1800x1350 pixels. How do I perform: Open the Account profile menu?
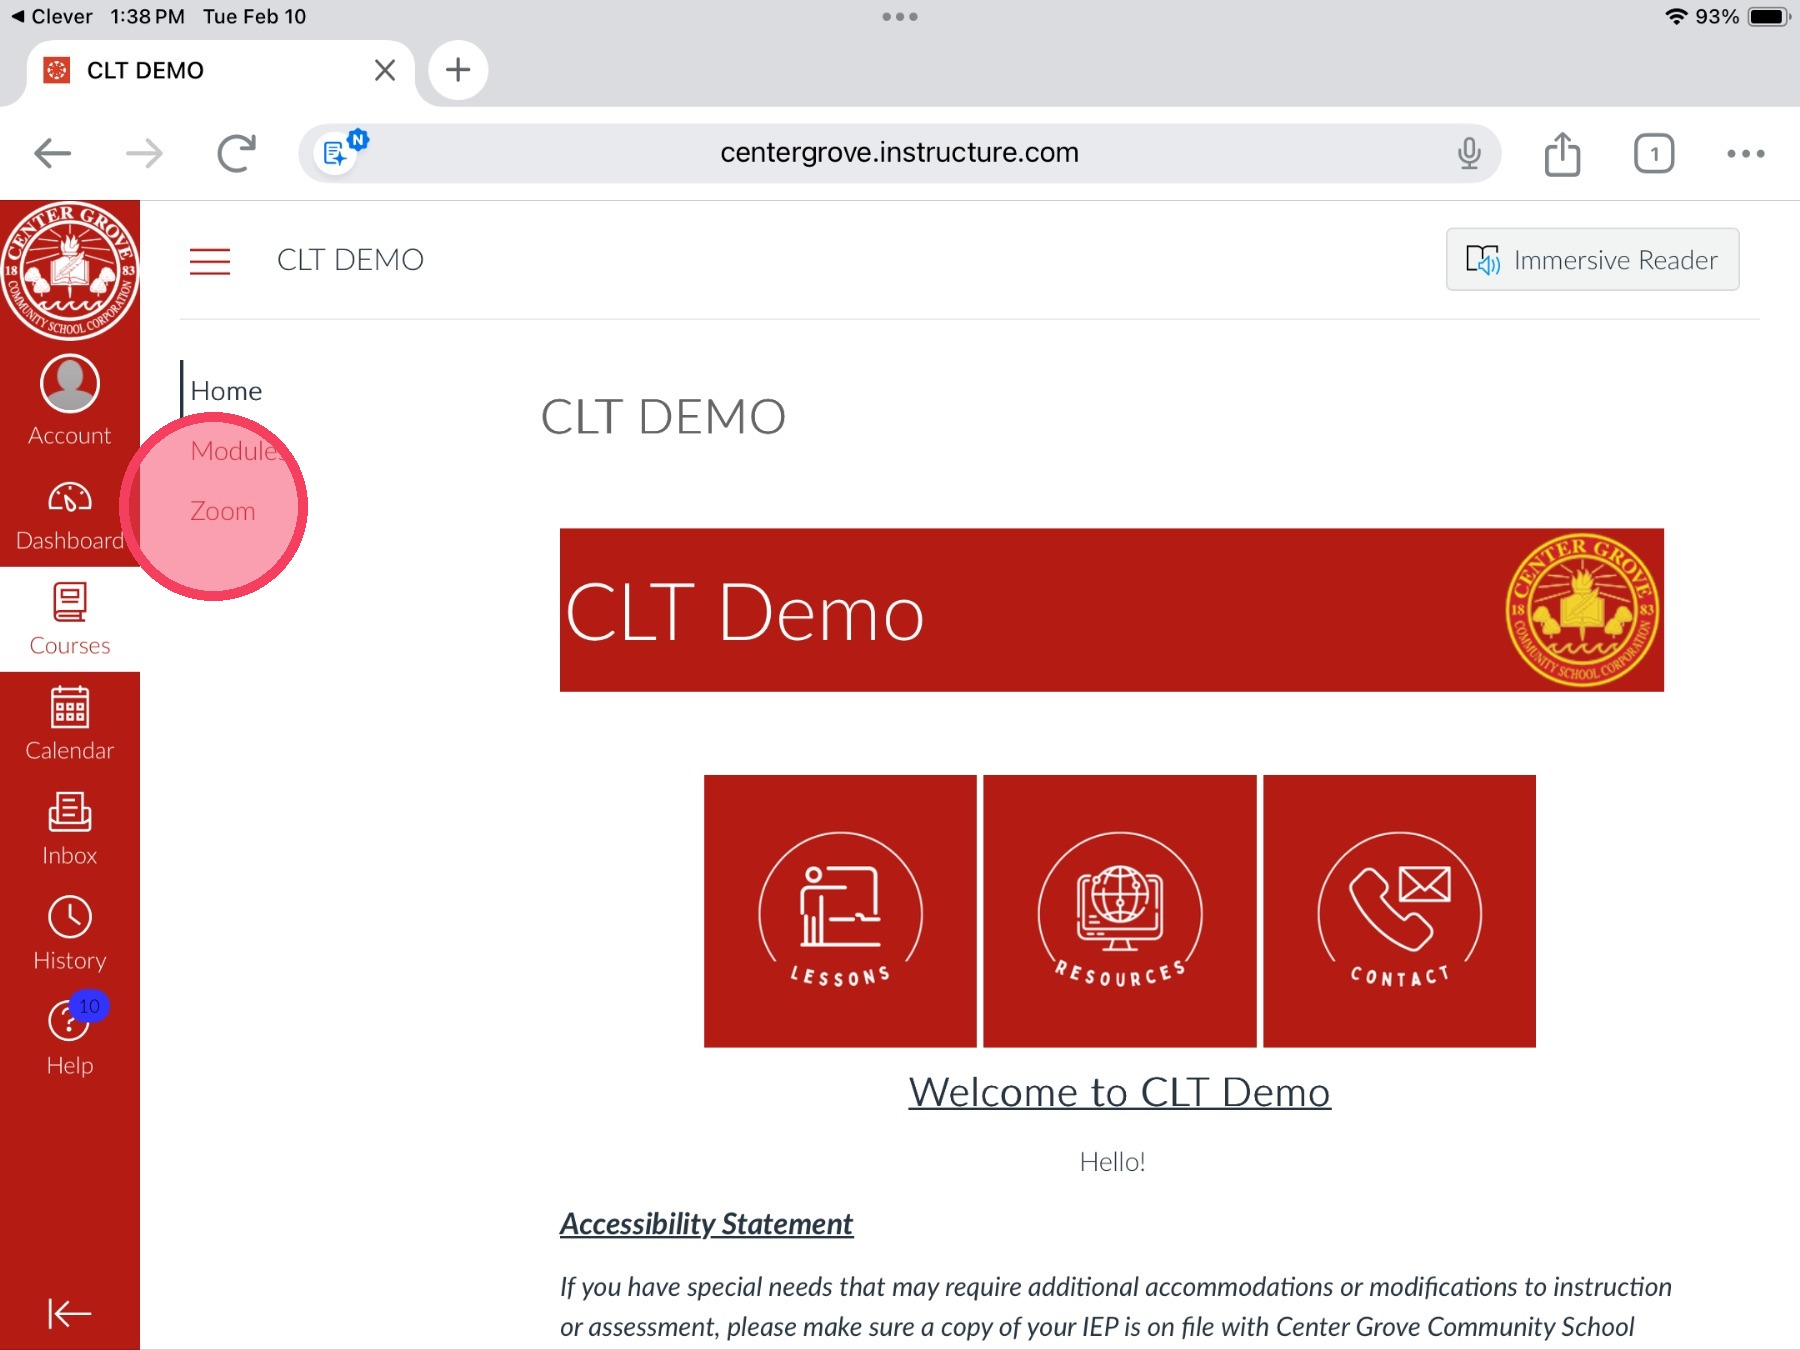point(70,400)
